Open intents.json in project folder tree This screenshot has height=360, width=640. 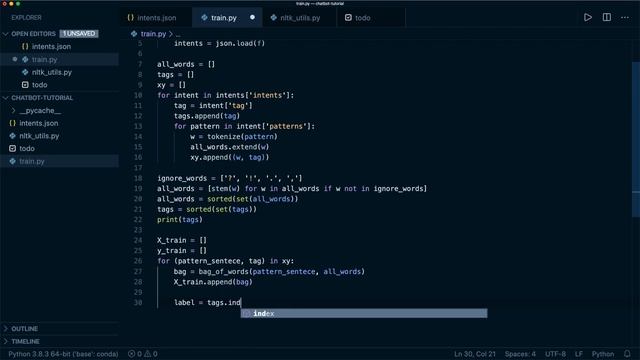(x=38, y=123)
